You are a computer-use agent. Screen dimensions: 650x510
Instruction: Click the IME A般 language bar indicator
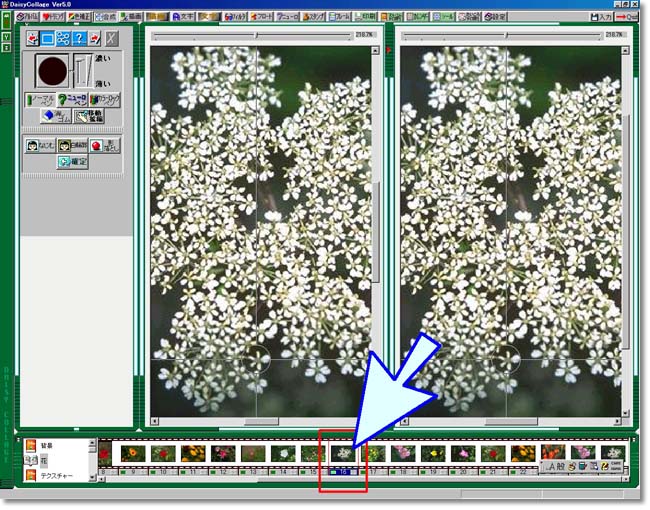click(x=555, y=467)
